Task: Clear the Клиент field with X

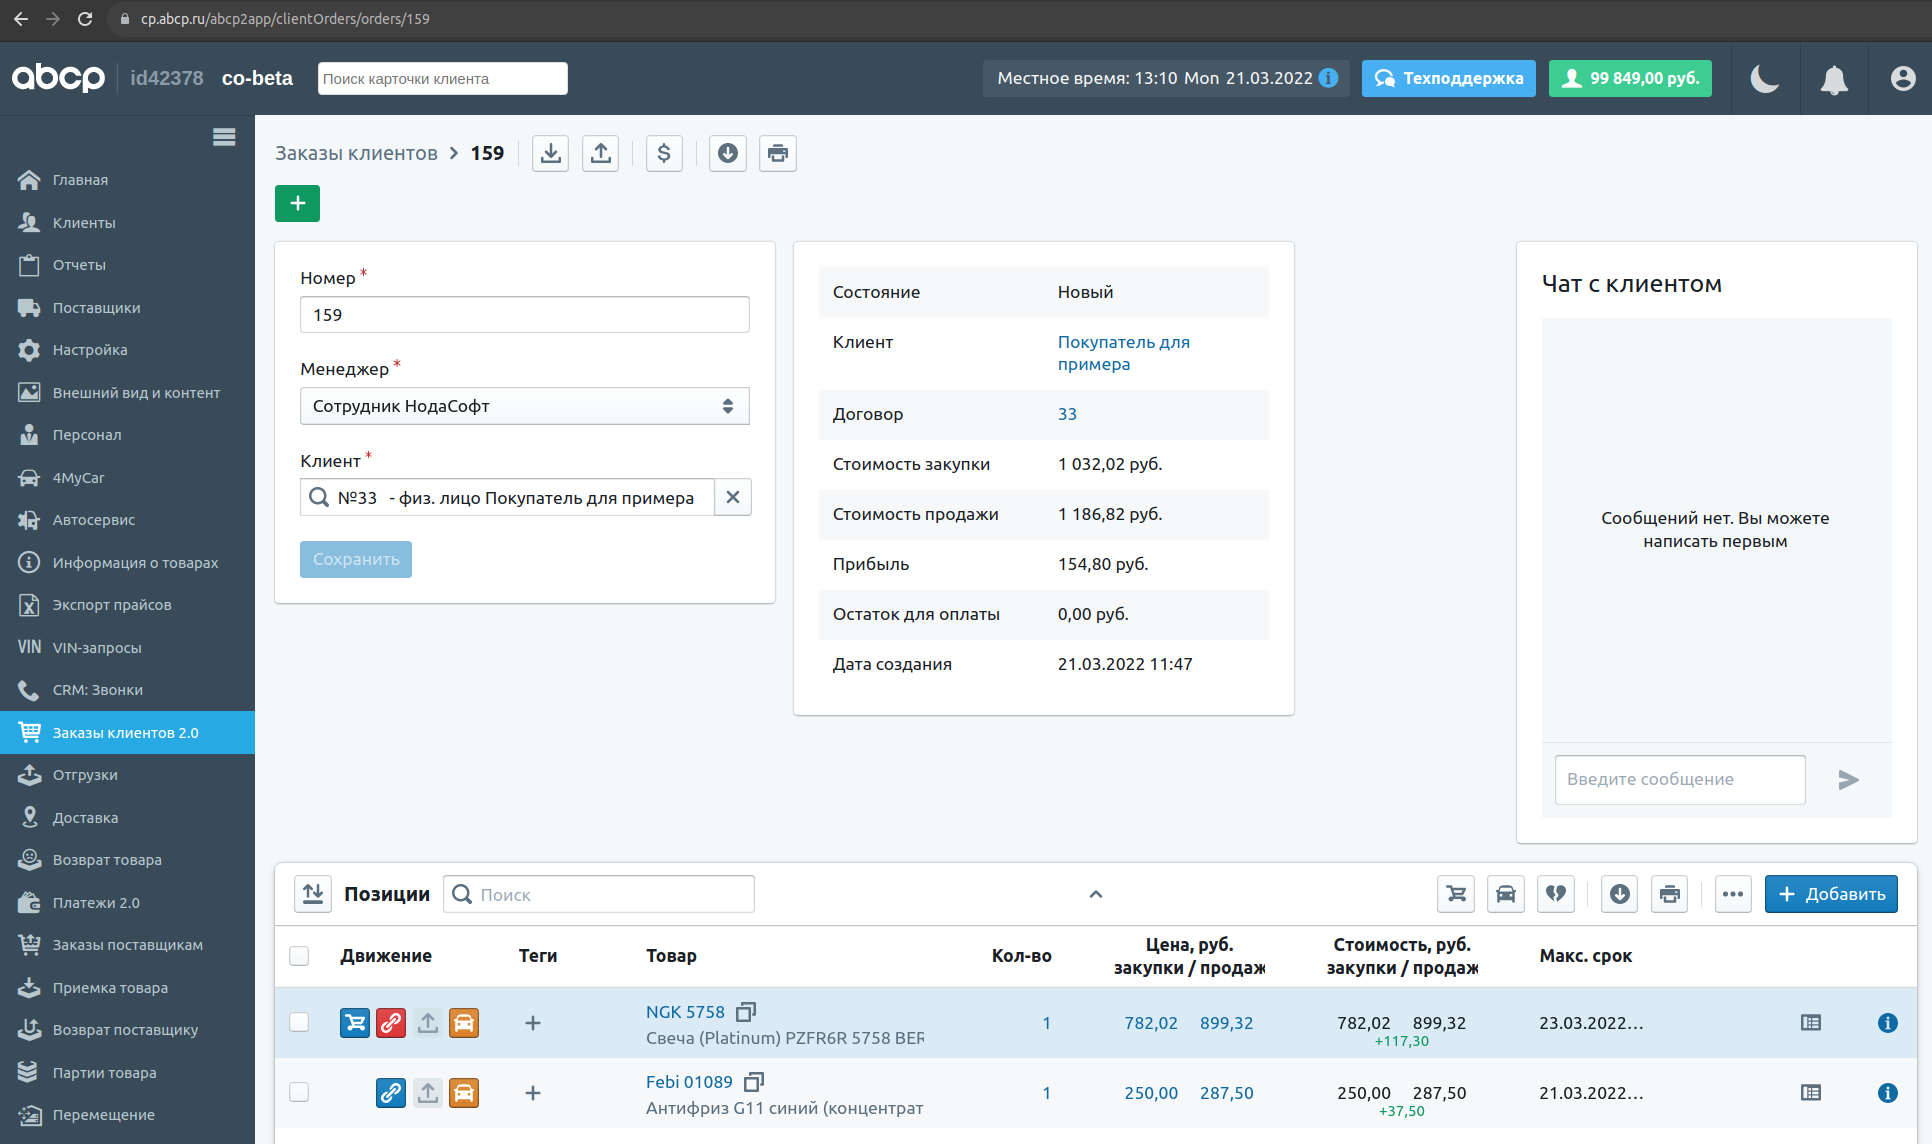Action: pyautogui.click(x=733, y=497)
